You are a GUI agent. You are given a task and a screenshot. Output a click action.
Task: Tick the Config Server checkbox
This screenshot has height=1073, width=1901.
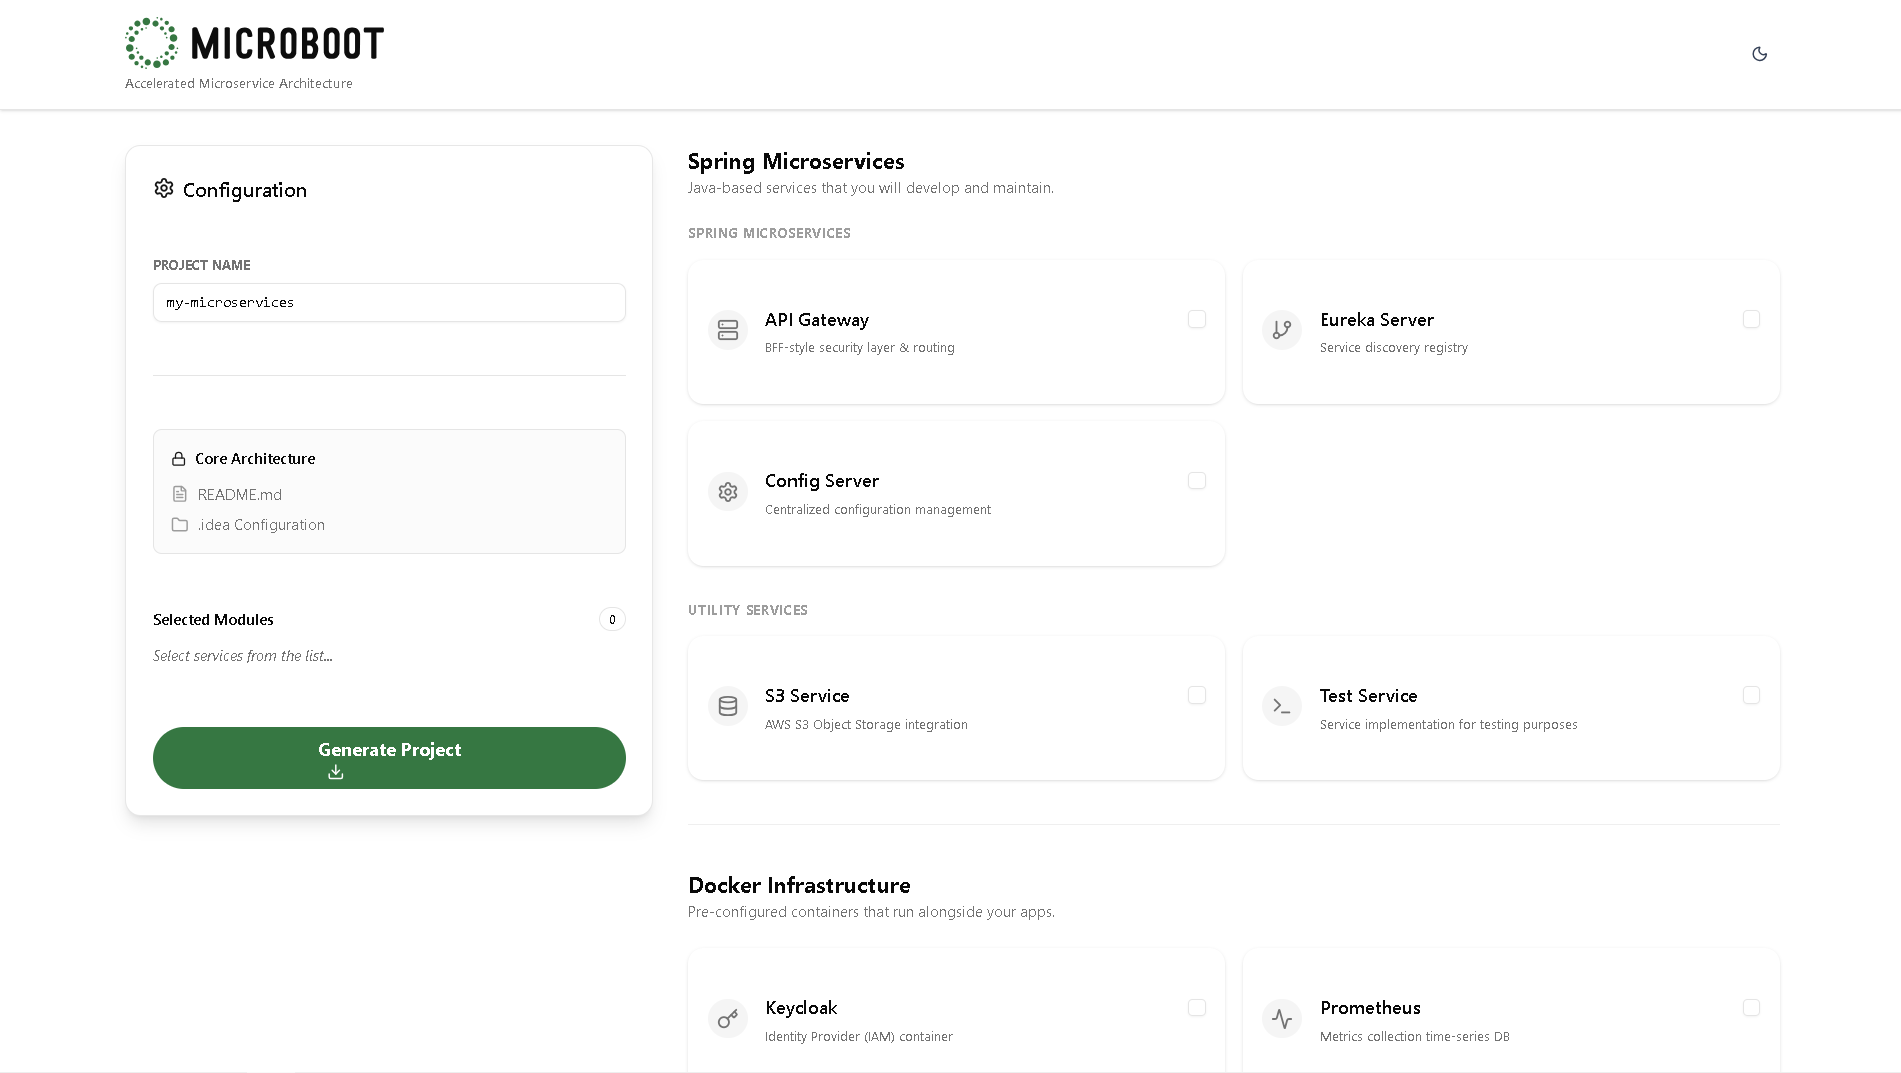coord(1196,481)
